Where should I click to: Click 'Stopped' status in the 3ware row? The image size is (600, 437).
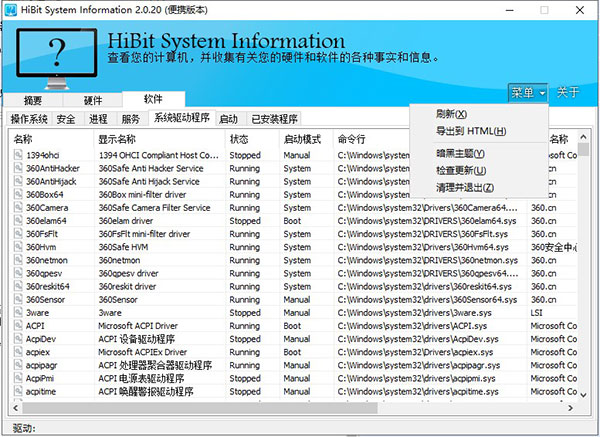(x=245, y=313)
